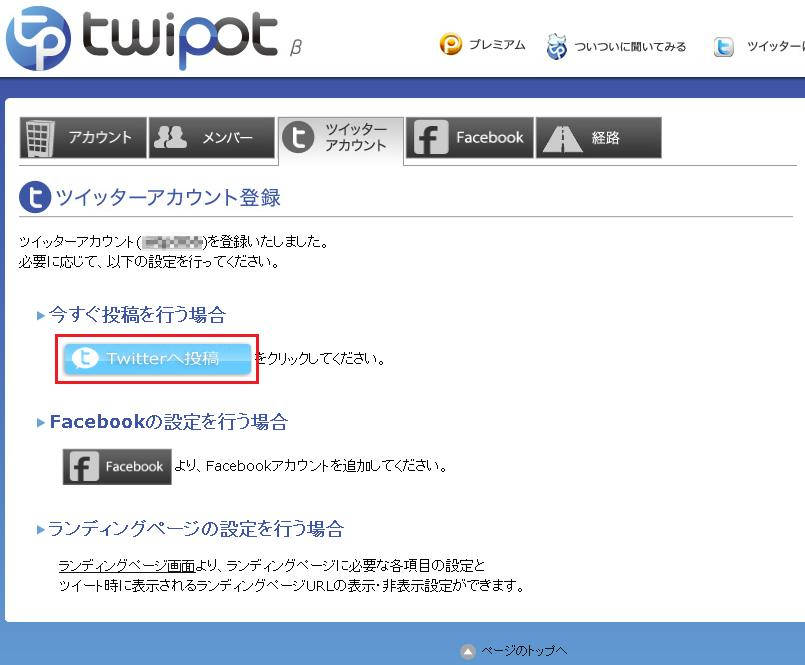Click the 必要に応じて、以下の設定を行ってください。 text
Screen dimensions: 805x665
[x=149, y=262]
